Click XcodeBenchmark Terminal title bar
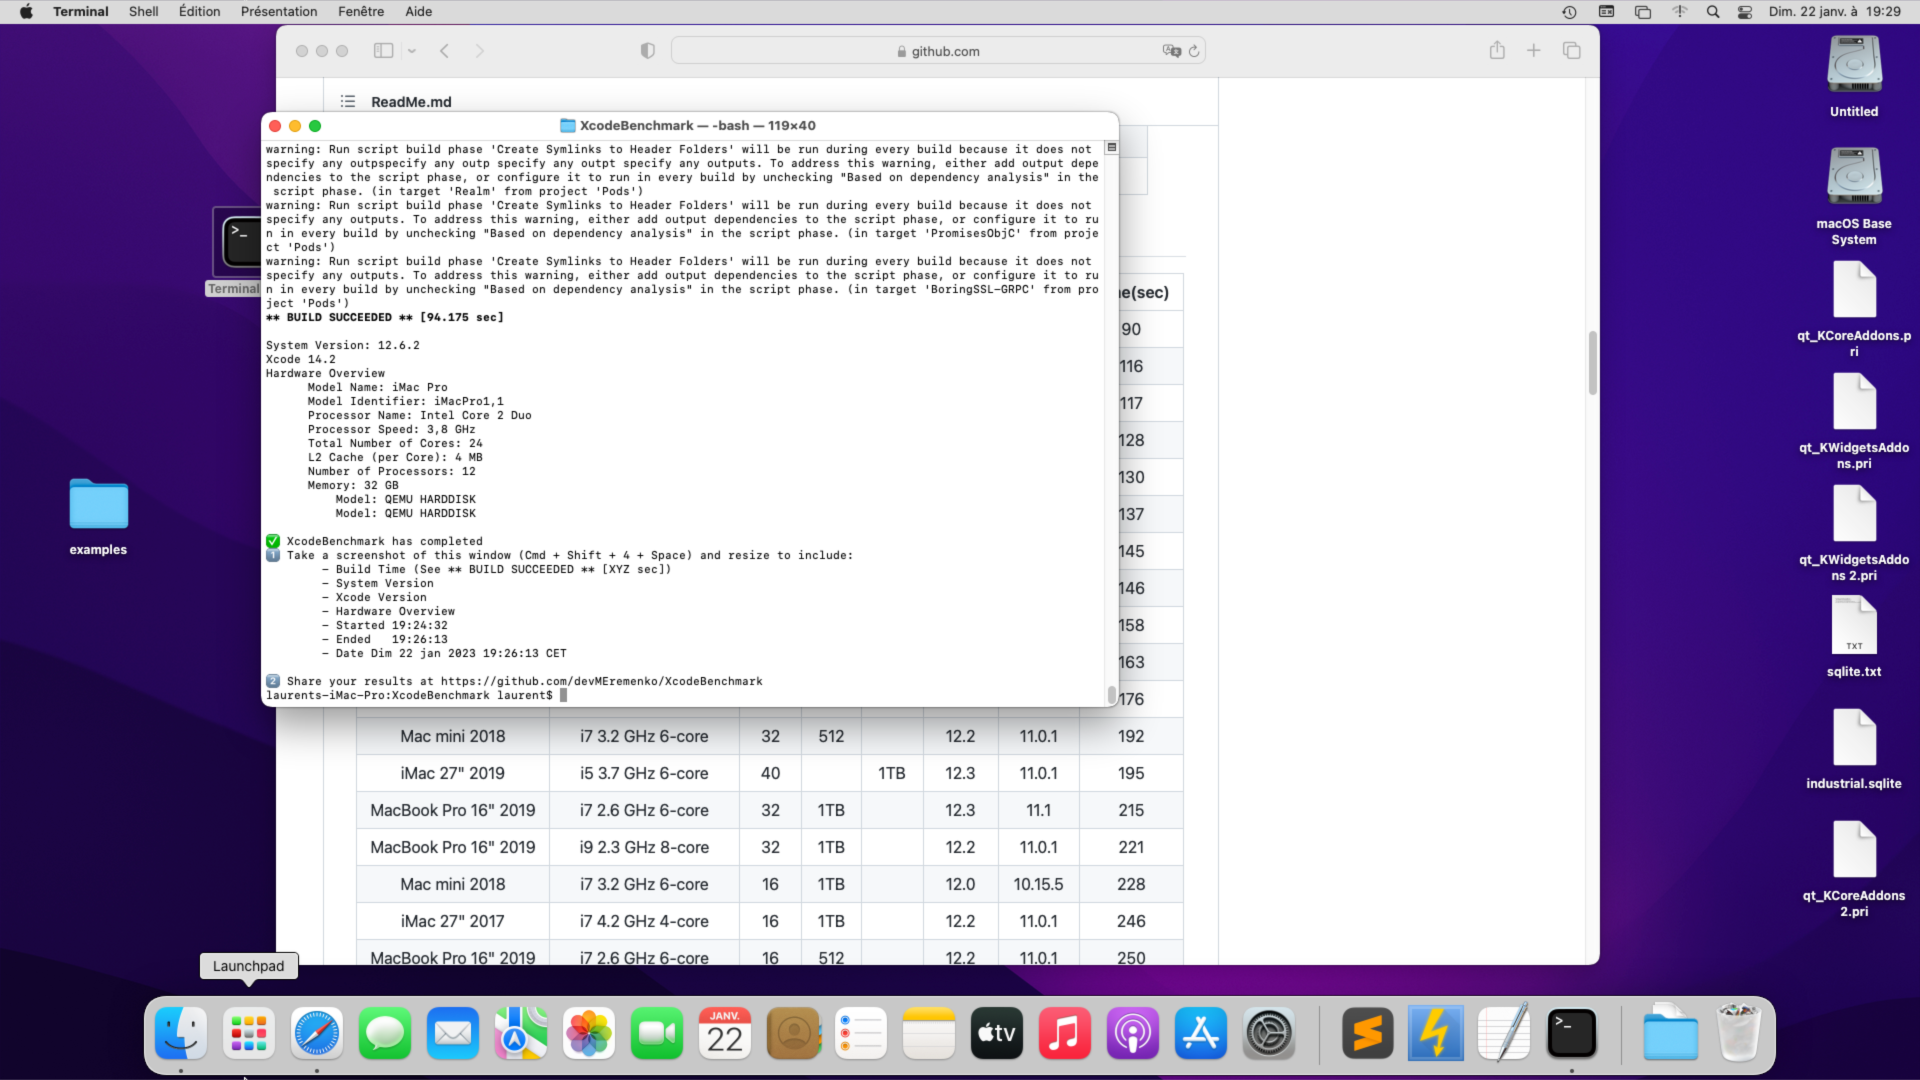 [690, 125]
